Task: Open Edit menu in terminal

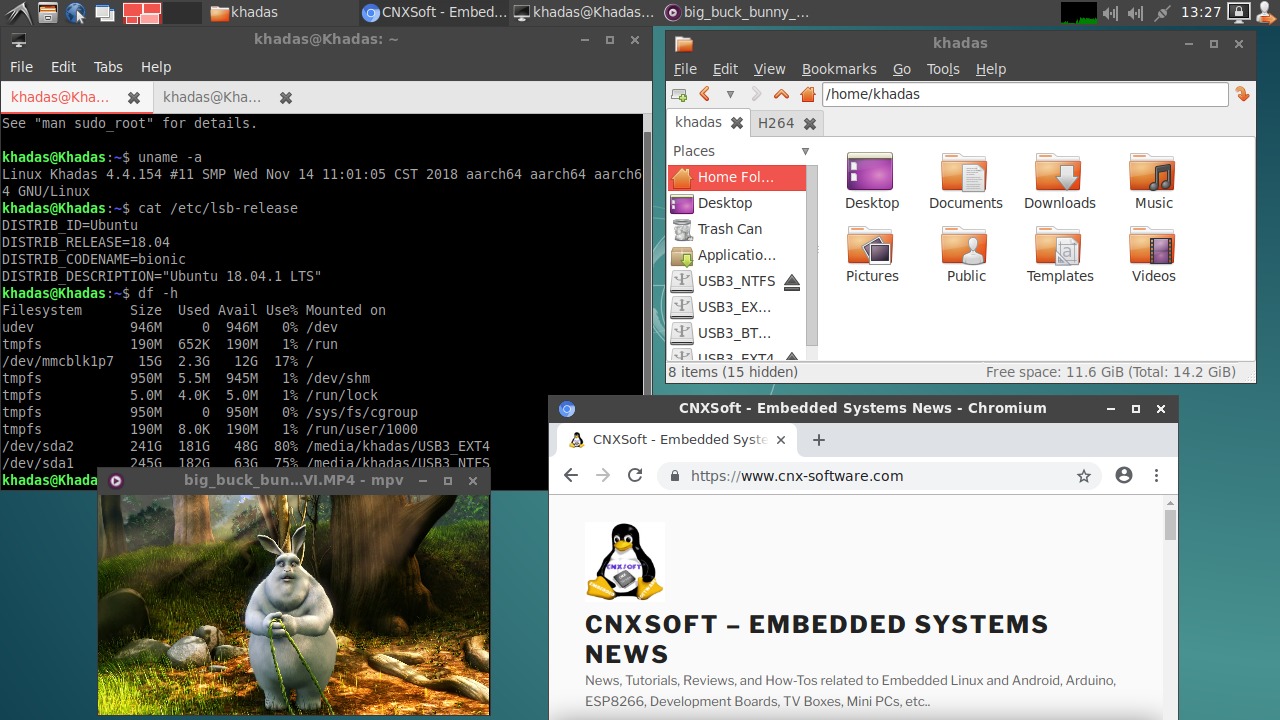Action: coord(63,67)
